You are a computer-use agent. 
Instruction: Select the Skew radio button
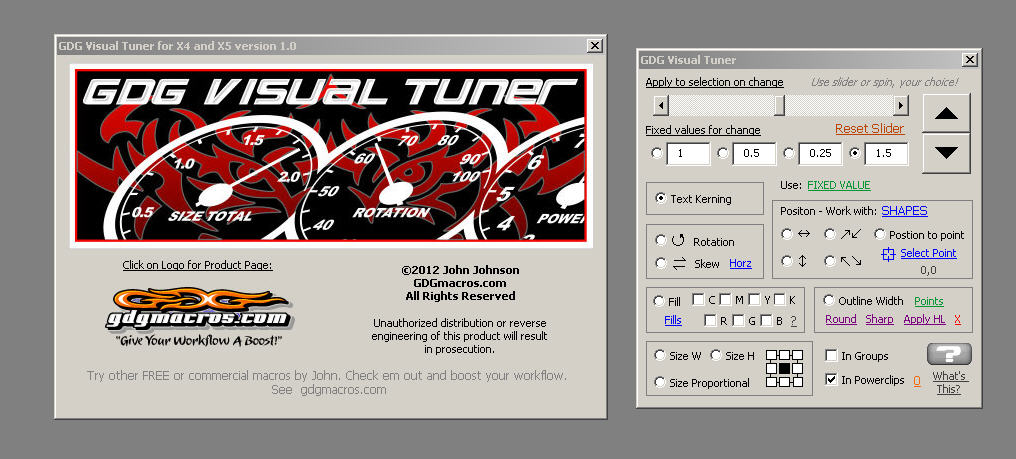coord(660,263)
